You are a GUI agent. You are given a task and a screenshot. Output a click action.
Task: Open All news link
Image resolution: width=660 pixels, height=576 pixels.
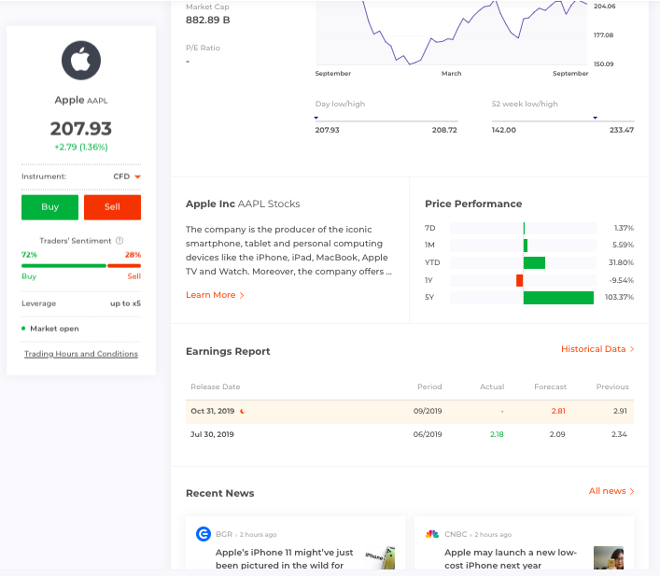pos(612,491)
